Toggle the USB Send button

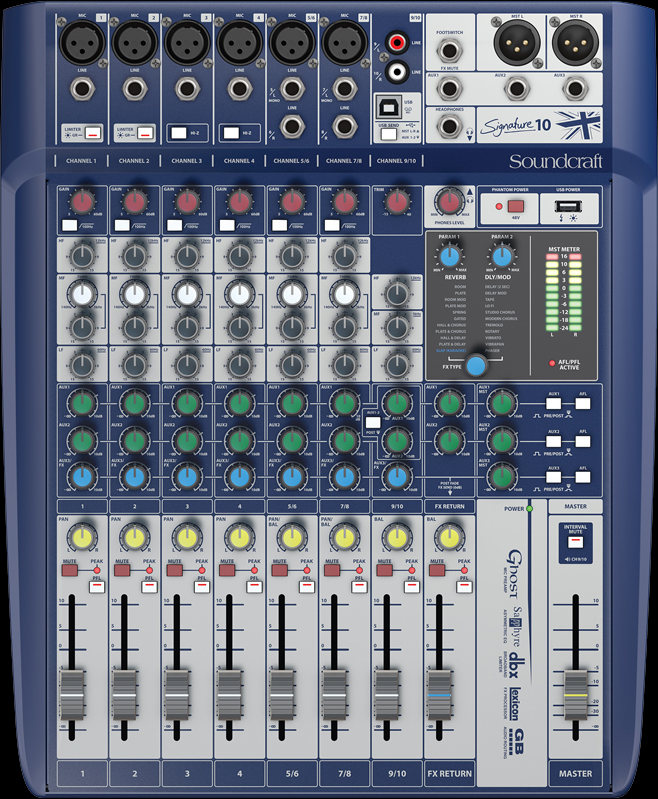[x=389, y=135]
